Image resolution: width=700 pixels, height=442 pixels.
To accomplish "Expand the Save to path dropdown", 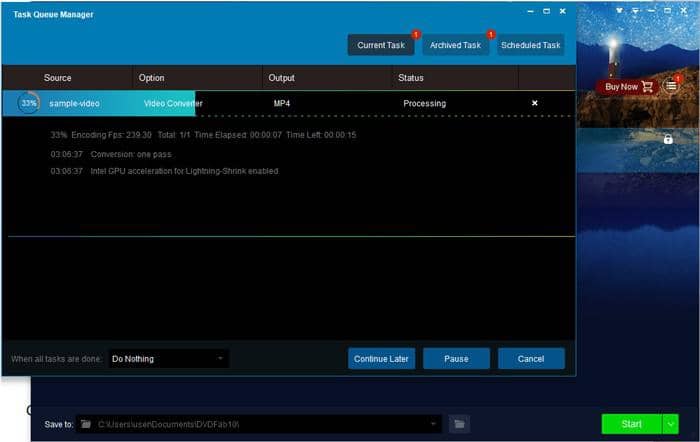I will point(433,424).
